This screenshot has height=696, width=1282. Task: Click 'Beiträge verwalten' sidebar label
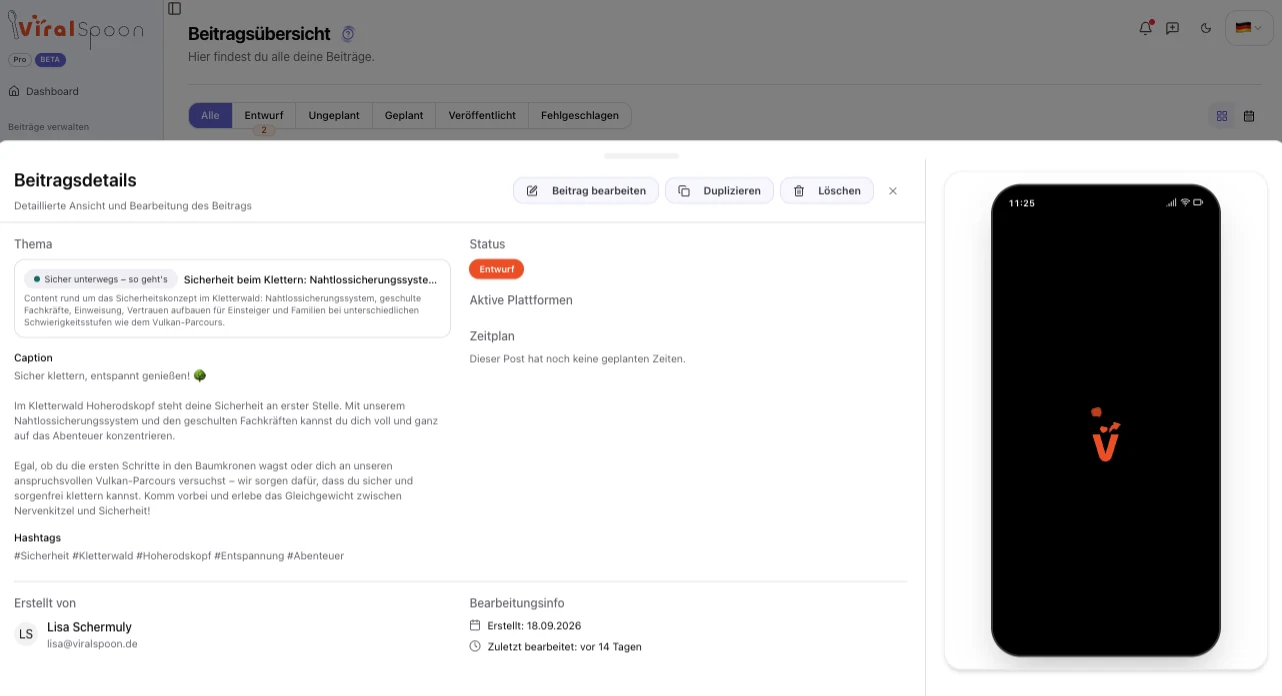[48, 127]
